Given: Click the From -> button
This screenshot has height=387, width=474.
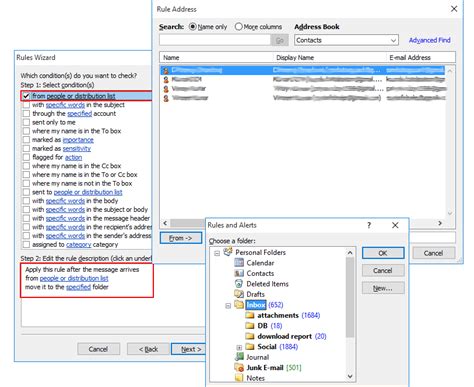Looking at the screenshot, I should point(181,238).
